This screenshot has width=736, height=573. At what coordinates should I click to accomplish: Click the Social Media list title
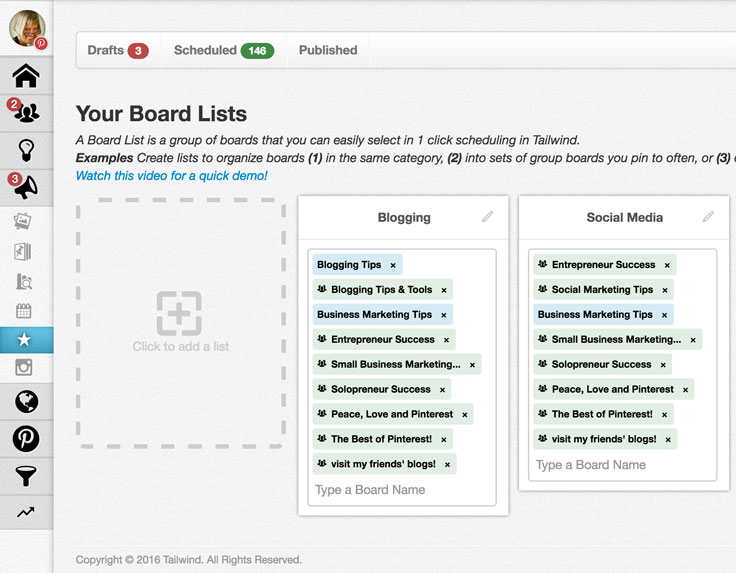coord(624,217)
